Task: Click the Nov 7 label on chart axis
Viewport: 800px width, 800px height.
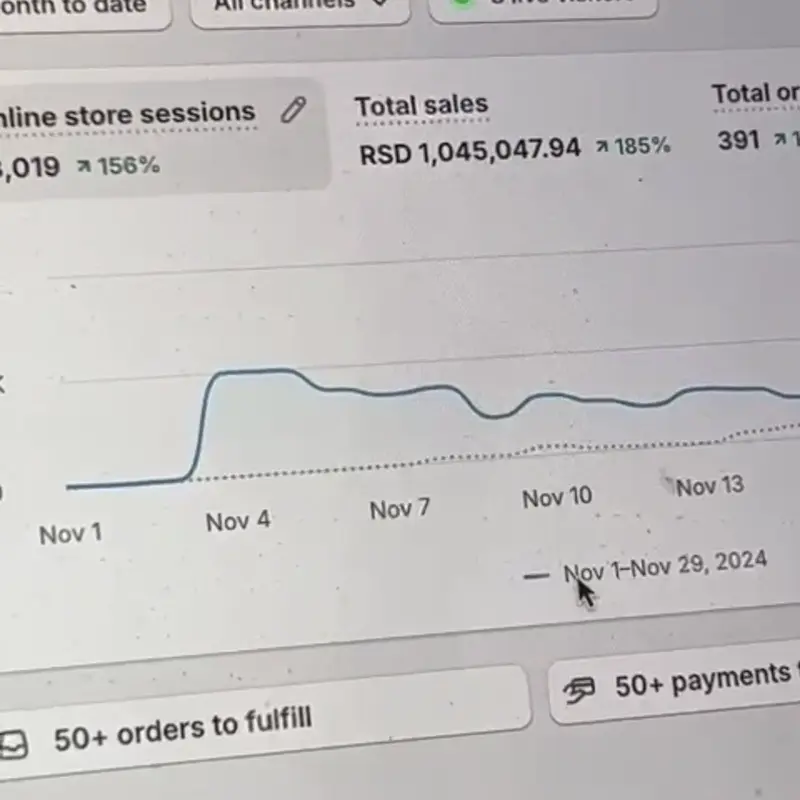Action: tap(399, 509)
